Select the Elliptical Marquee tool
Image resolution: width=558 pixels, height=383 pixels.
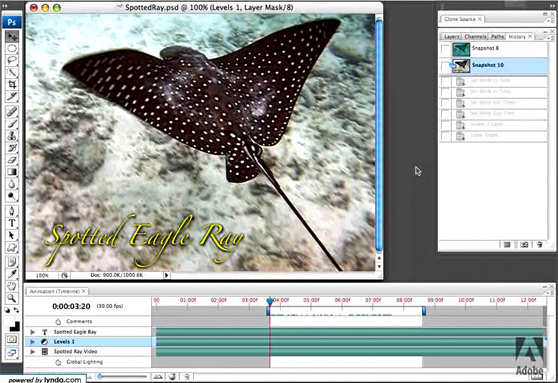tap(12, 48)
